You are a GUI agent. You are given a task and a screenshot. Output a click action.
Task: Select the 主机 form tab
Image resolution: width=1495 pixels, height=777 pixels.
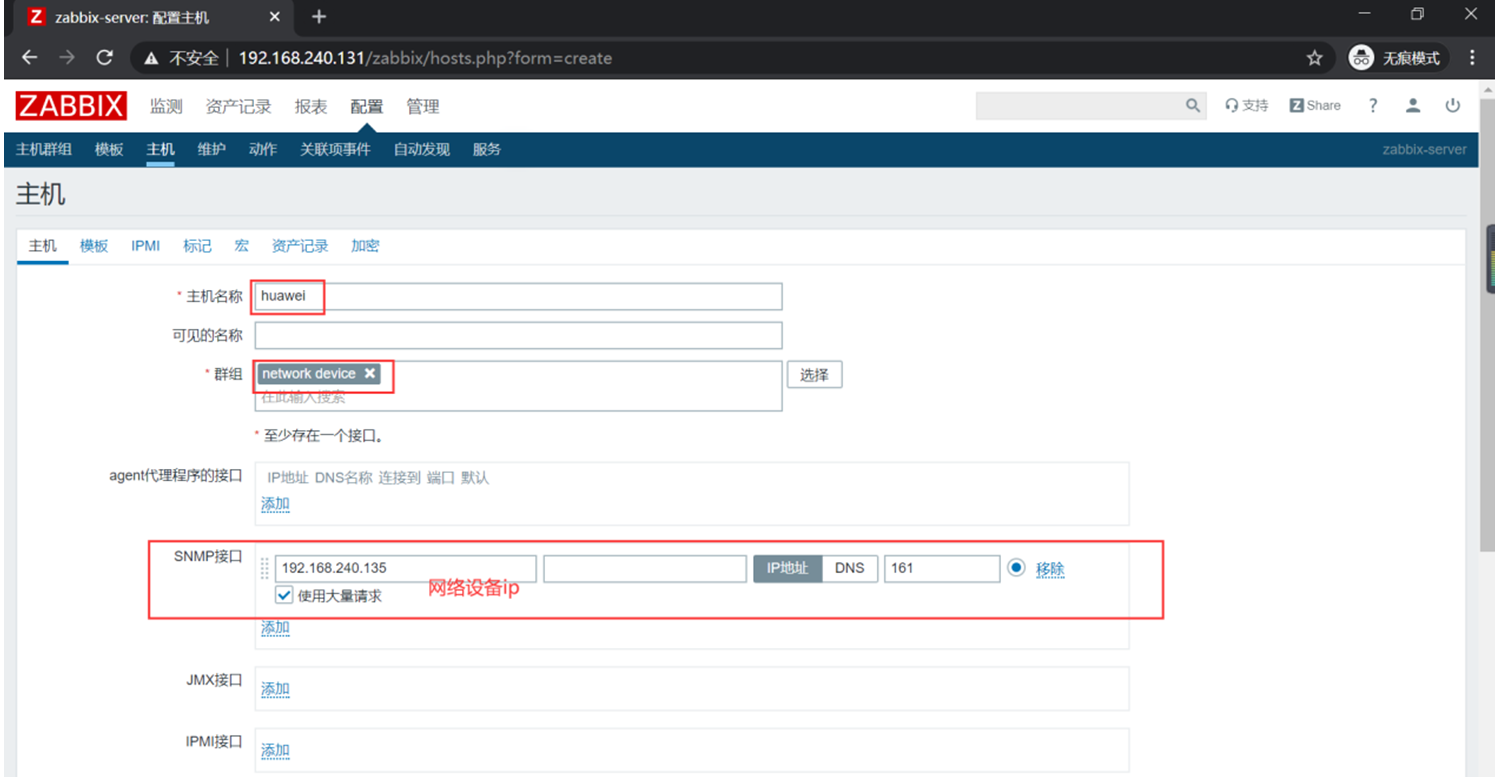(x=43, y=245)
